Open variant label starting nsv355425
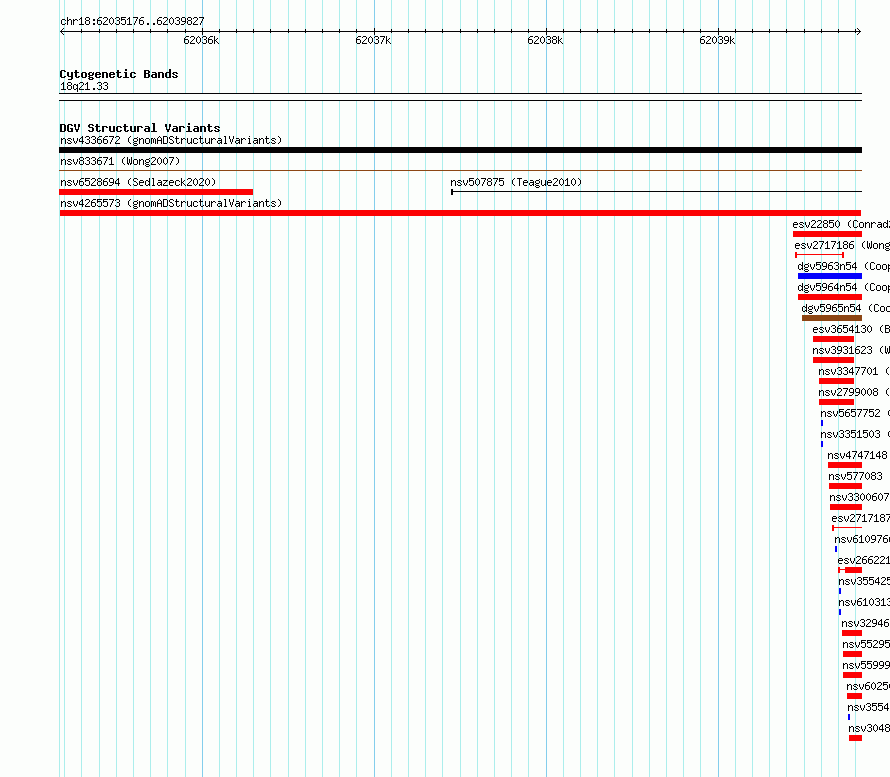 (x=864, y=581)
